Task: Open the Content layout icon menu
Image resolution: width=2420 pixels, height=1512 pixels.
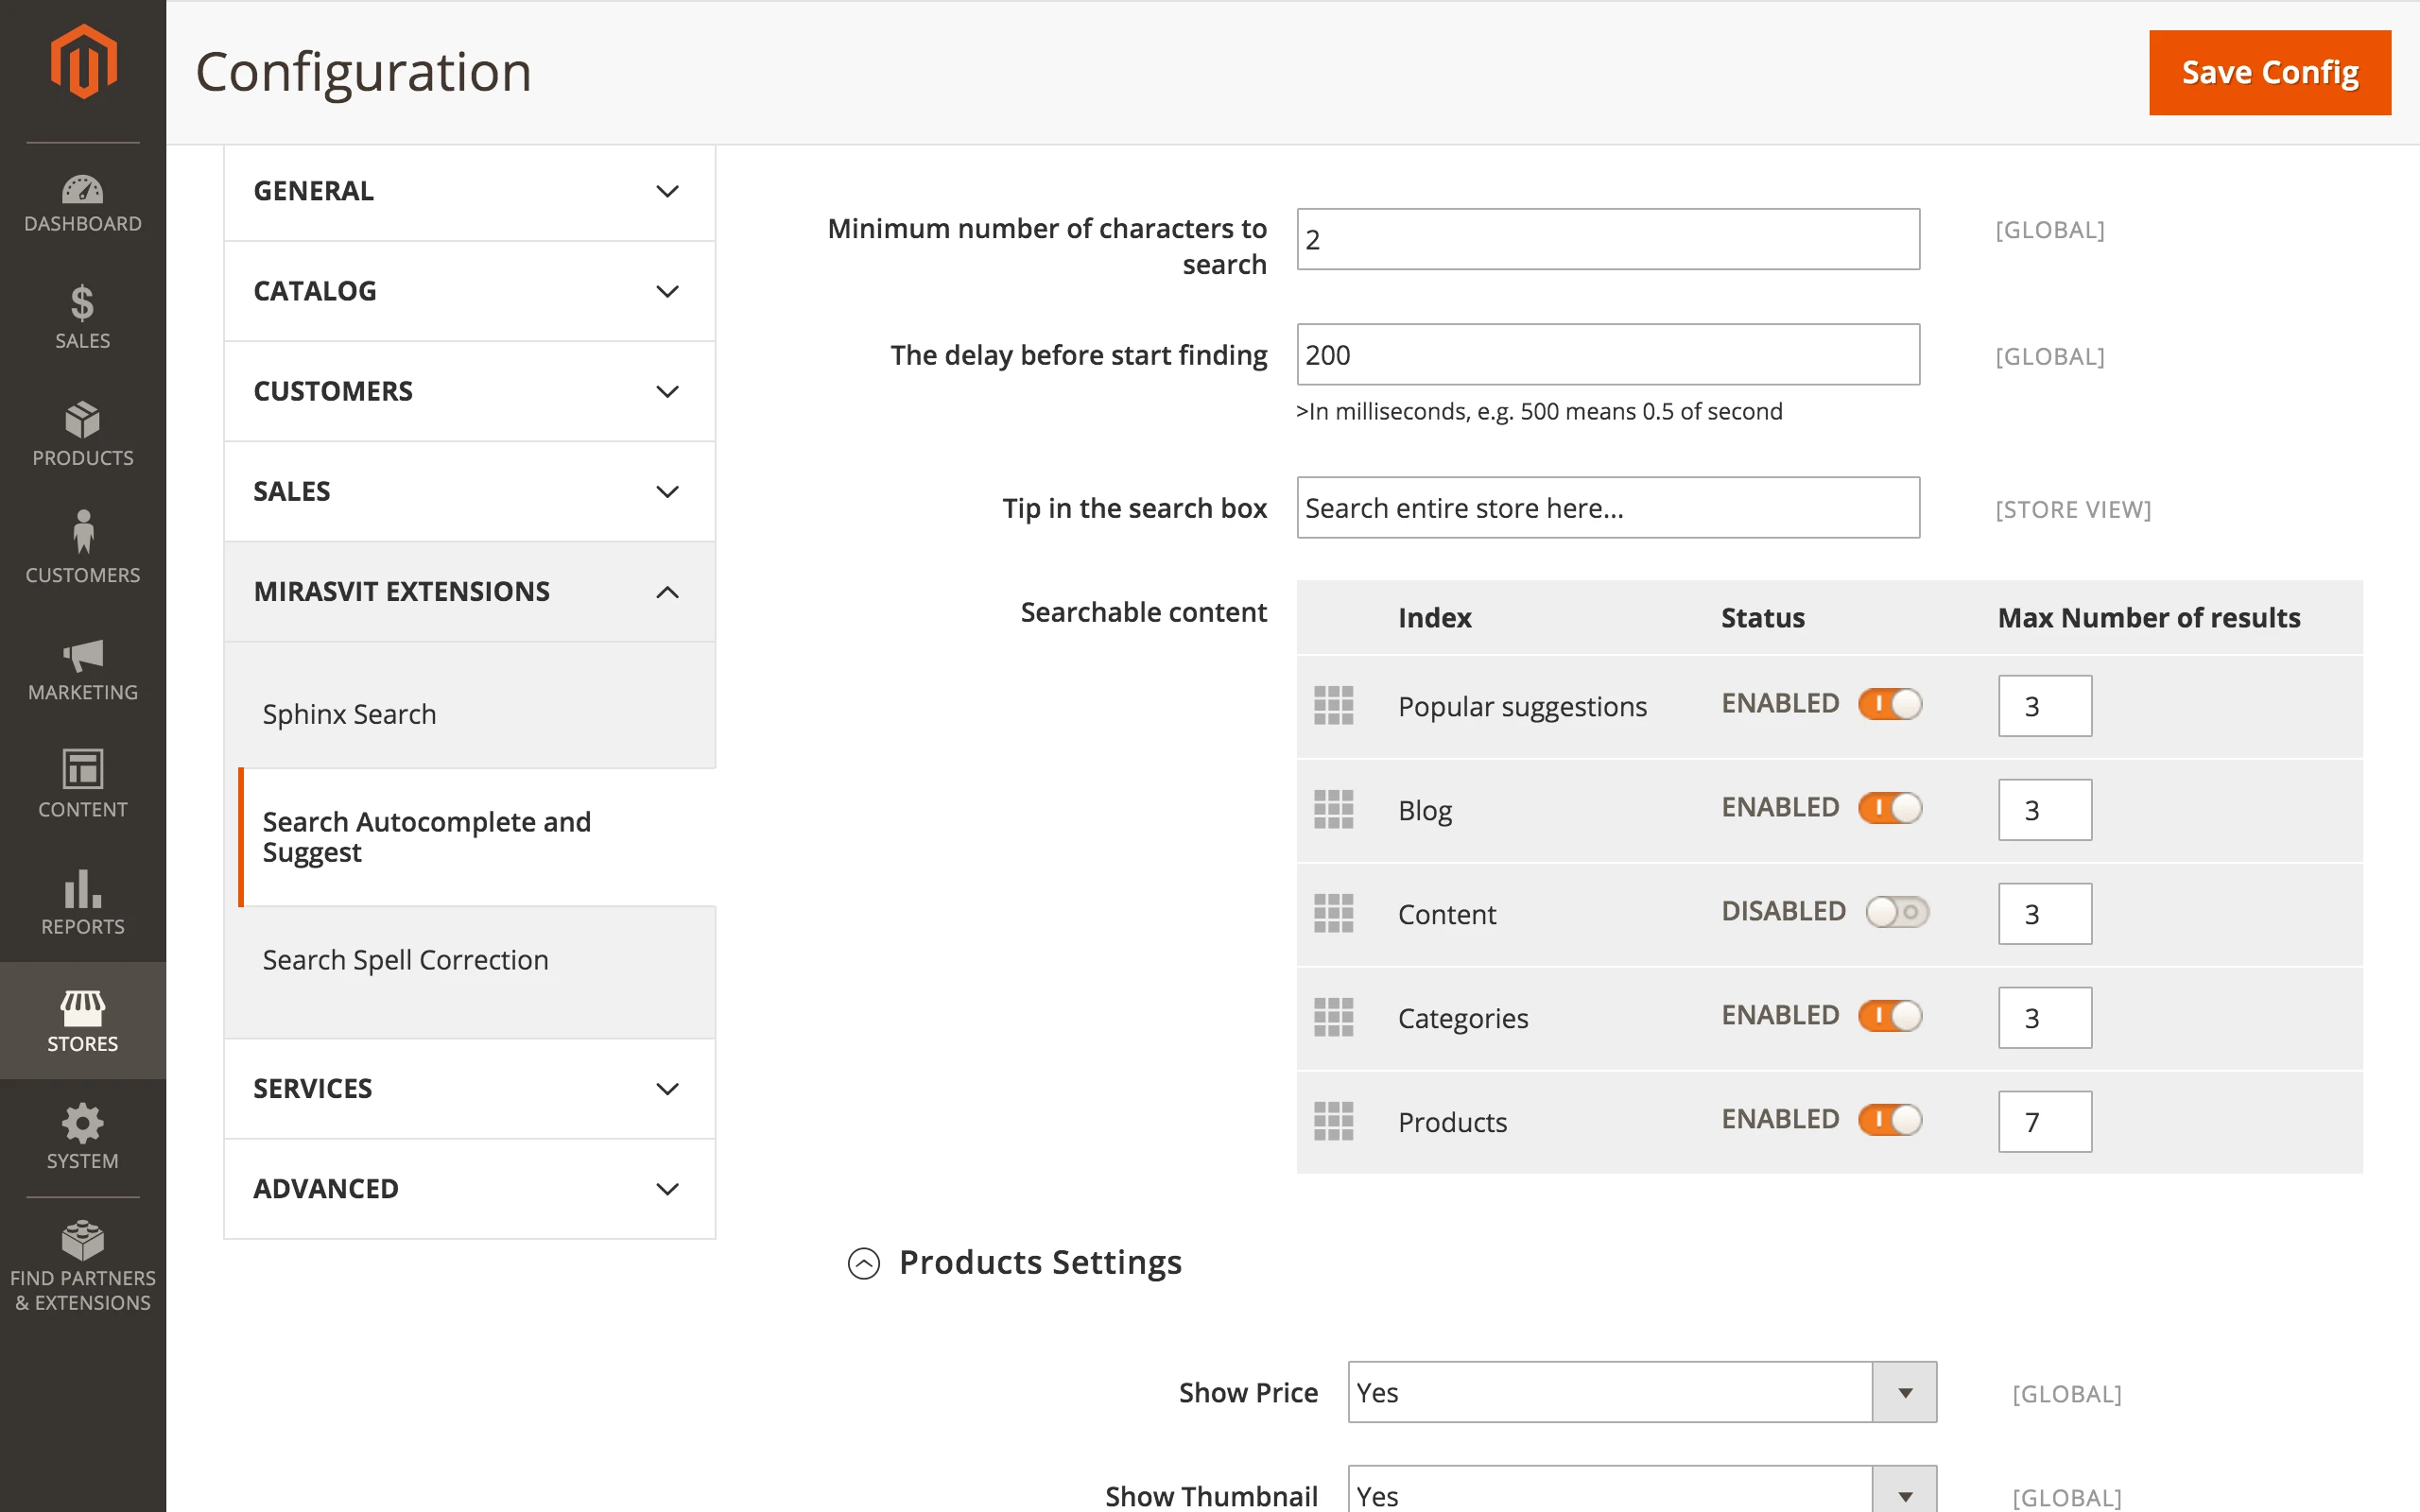Action: (x=82, y=786)
